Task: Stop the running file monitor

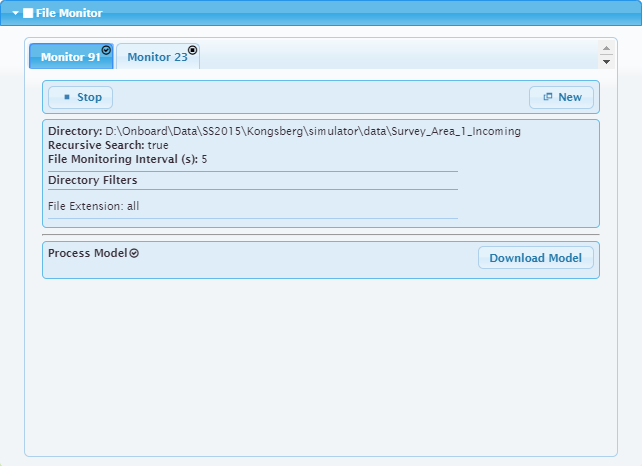Action: coord(81,97)
